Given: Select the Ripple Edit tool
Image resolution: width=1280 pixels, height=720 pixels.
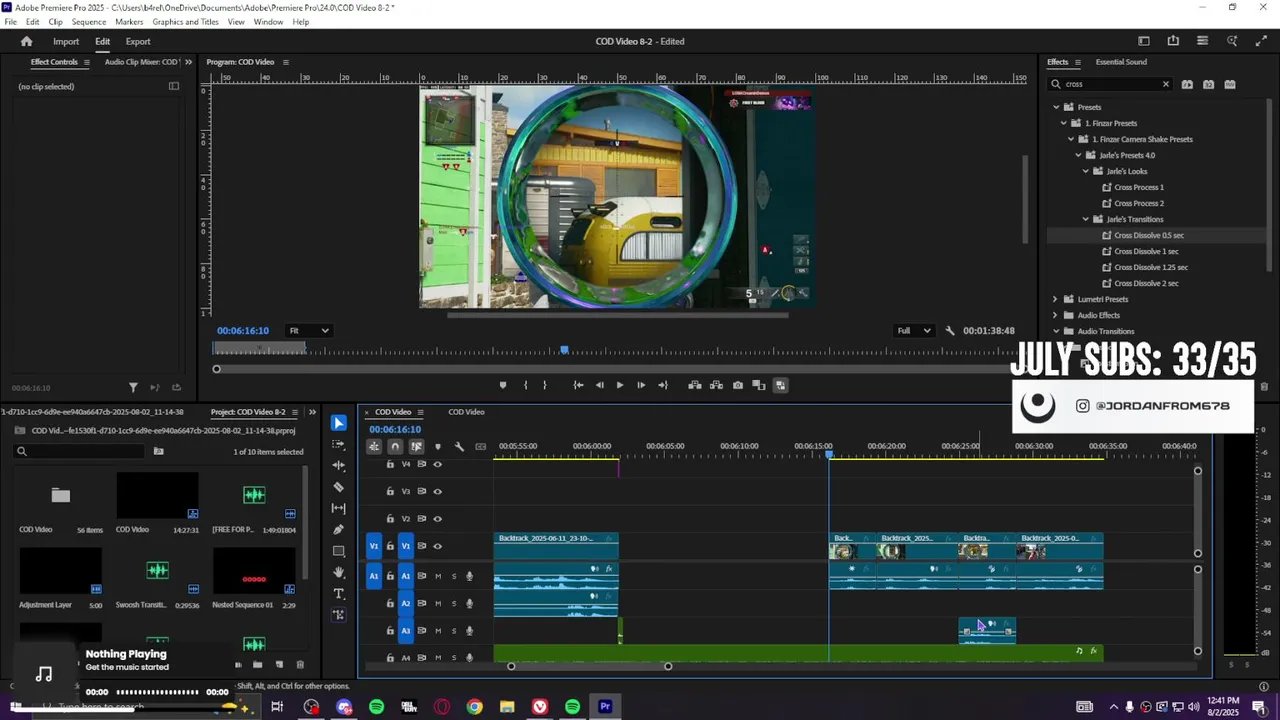Looking at the screenshot, I should (x=338, y=466).
